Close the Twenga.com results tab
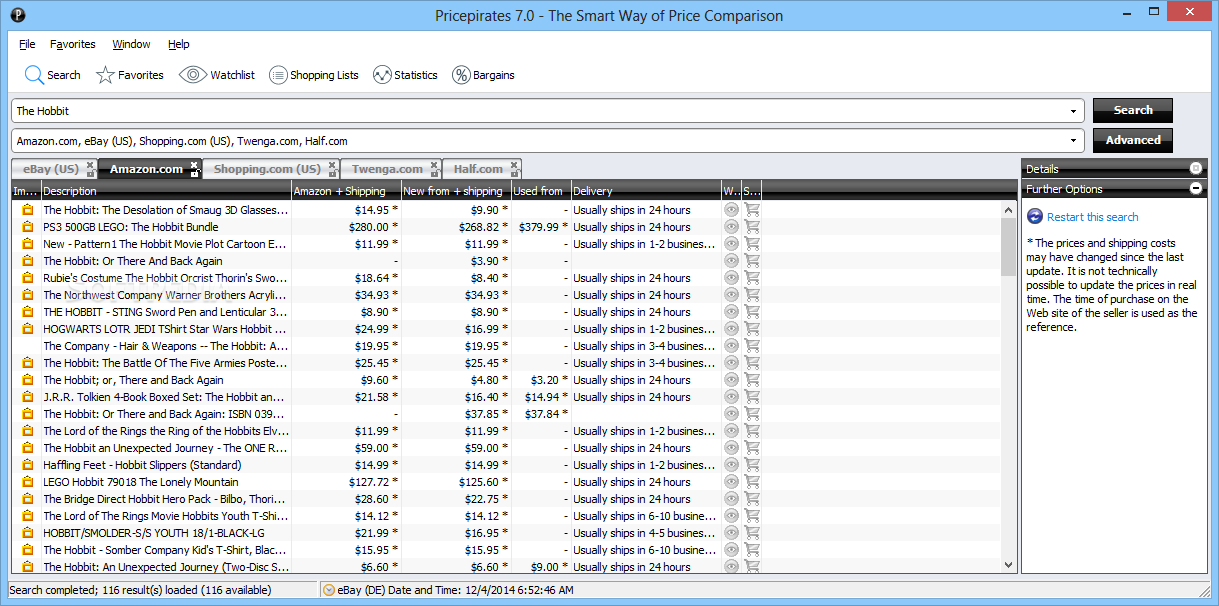Image resolution: width=1219 pixels, height=606 pixels. [433, 164]
